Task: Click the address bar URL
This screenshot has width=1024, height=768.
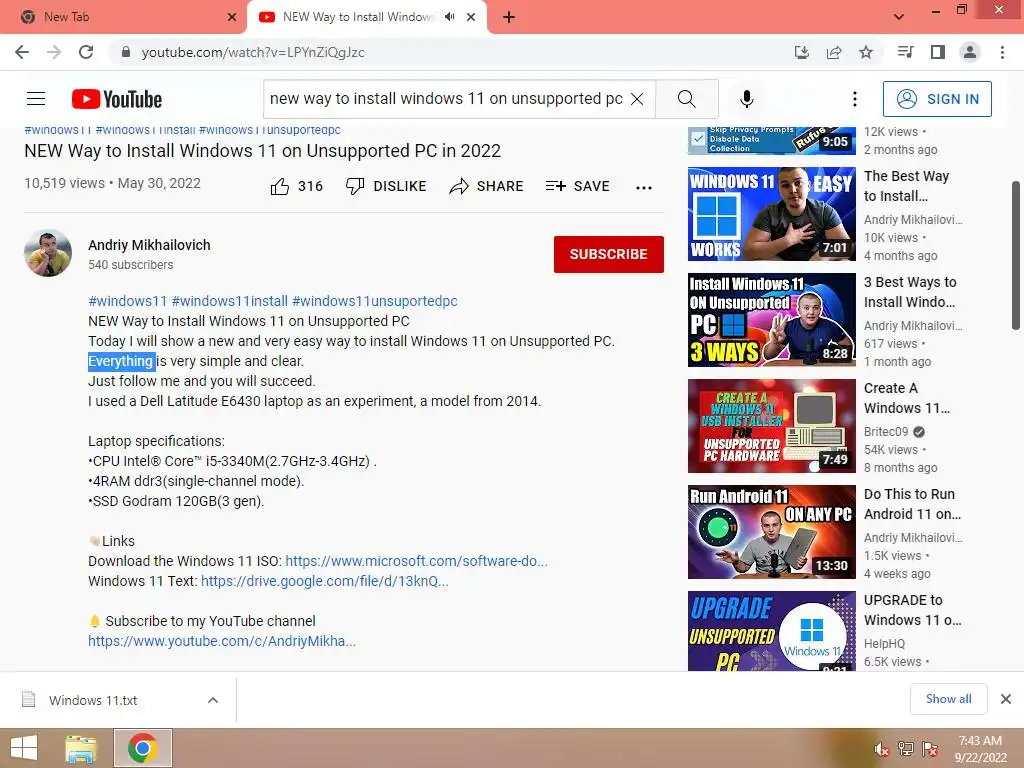Action: click(x=253, y=52)
